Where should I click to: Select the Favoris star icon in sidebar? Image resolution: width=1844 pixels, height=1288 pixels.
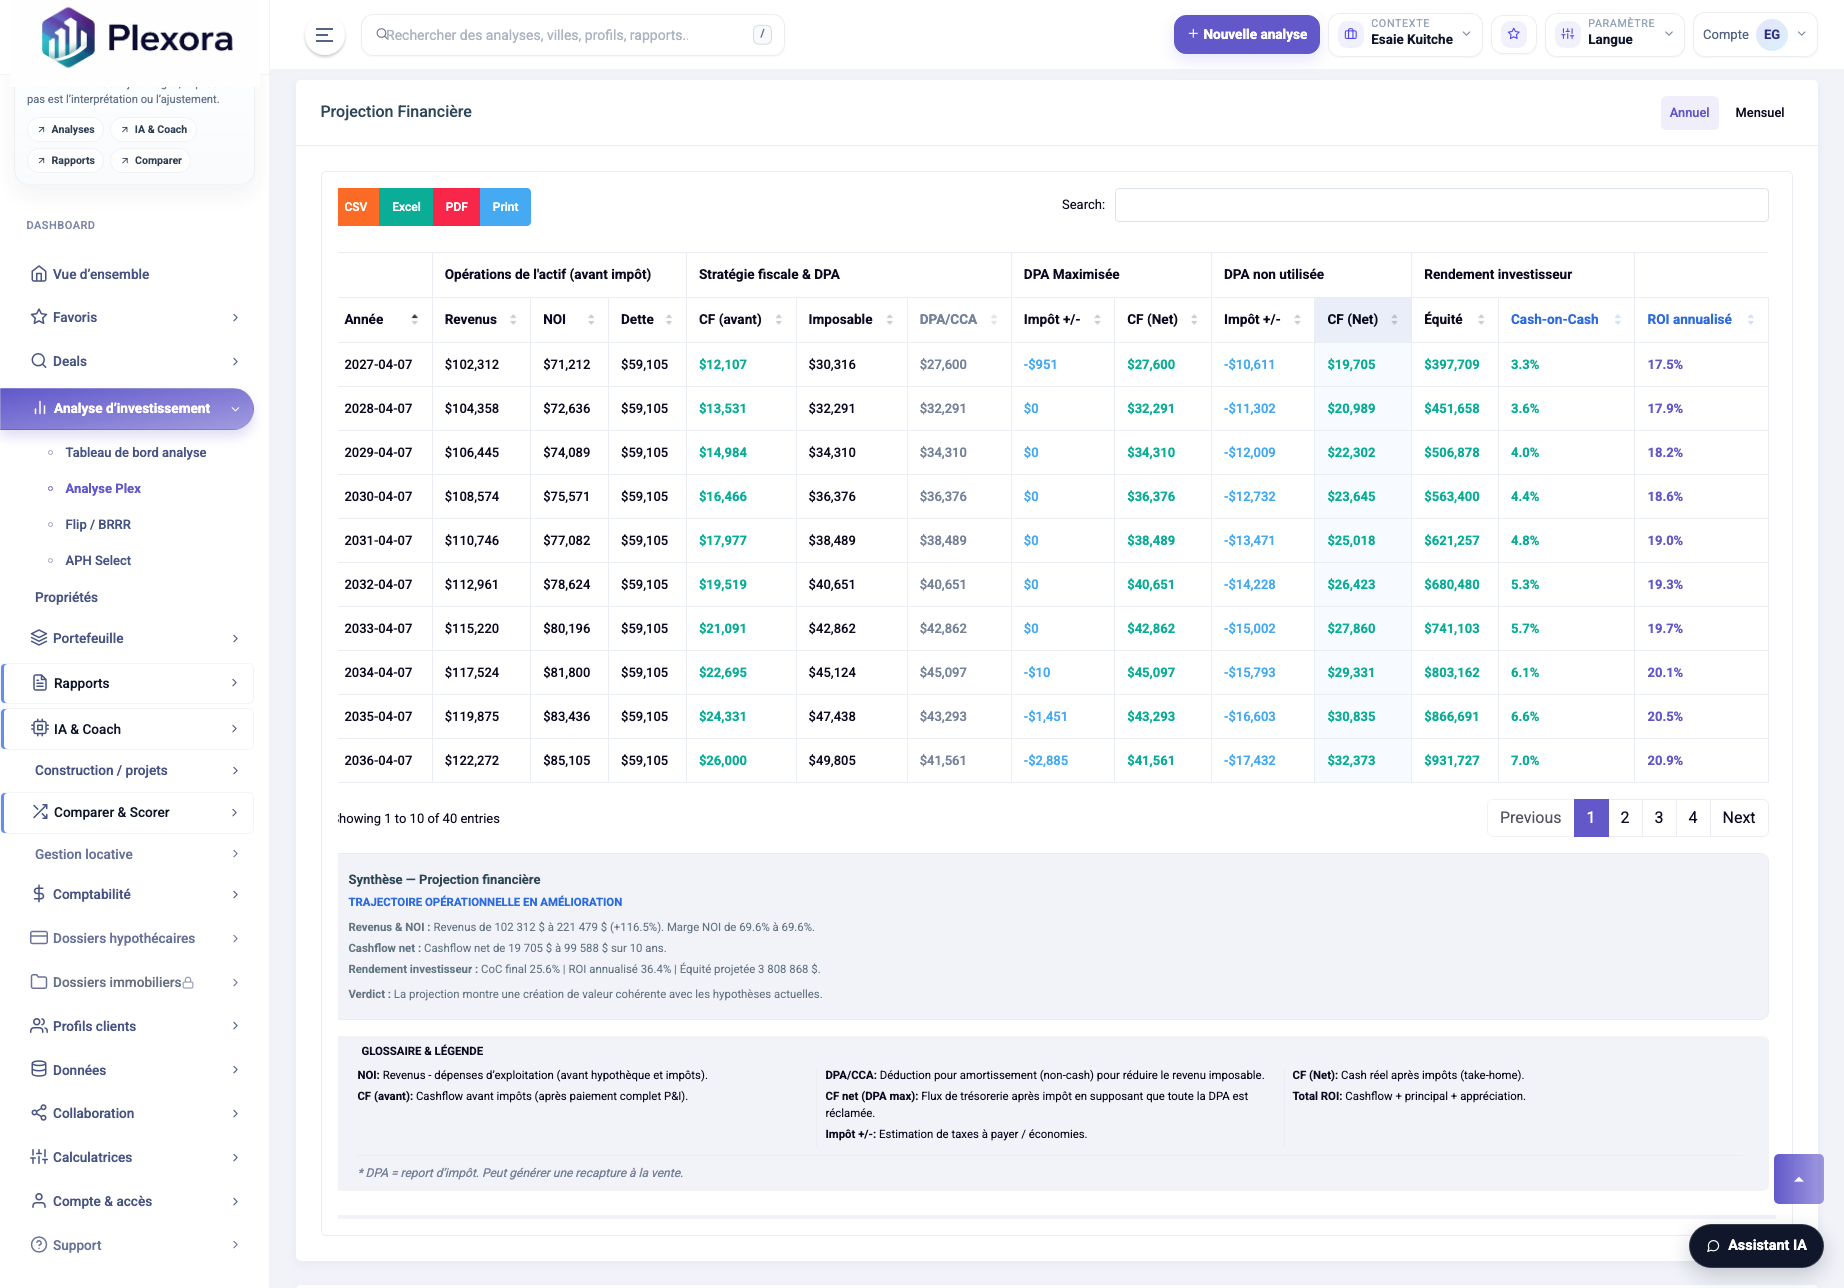(38, 317)
